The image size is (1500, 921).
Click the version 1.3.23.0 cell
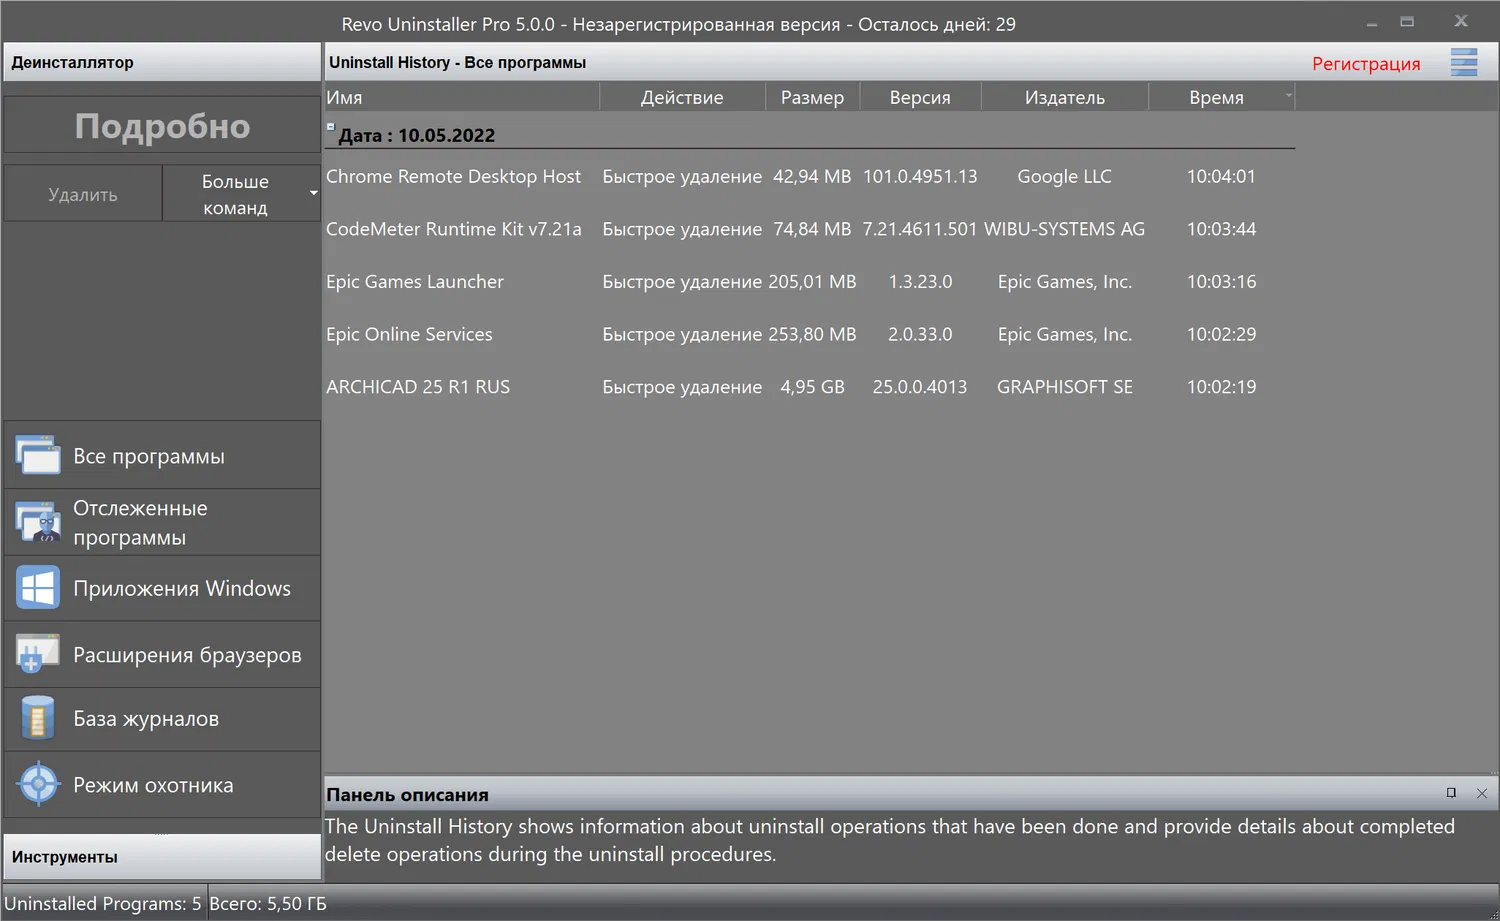920,282
